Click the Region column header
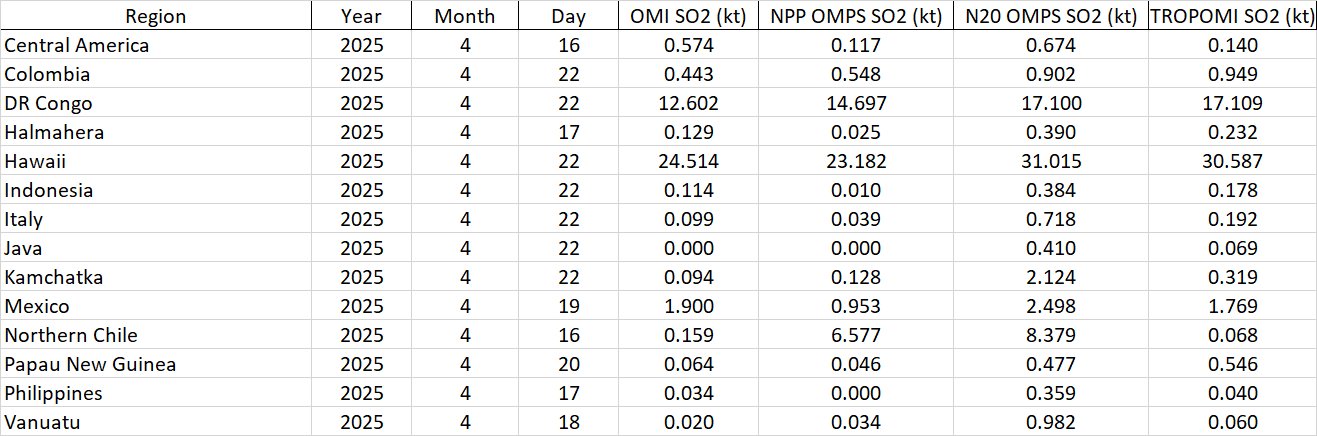1317x436 pixels. click(155, 16)
